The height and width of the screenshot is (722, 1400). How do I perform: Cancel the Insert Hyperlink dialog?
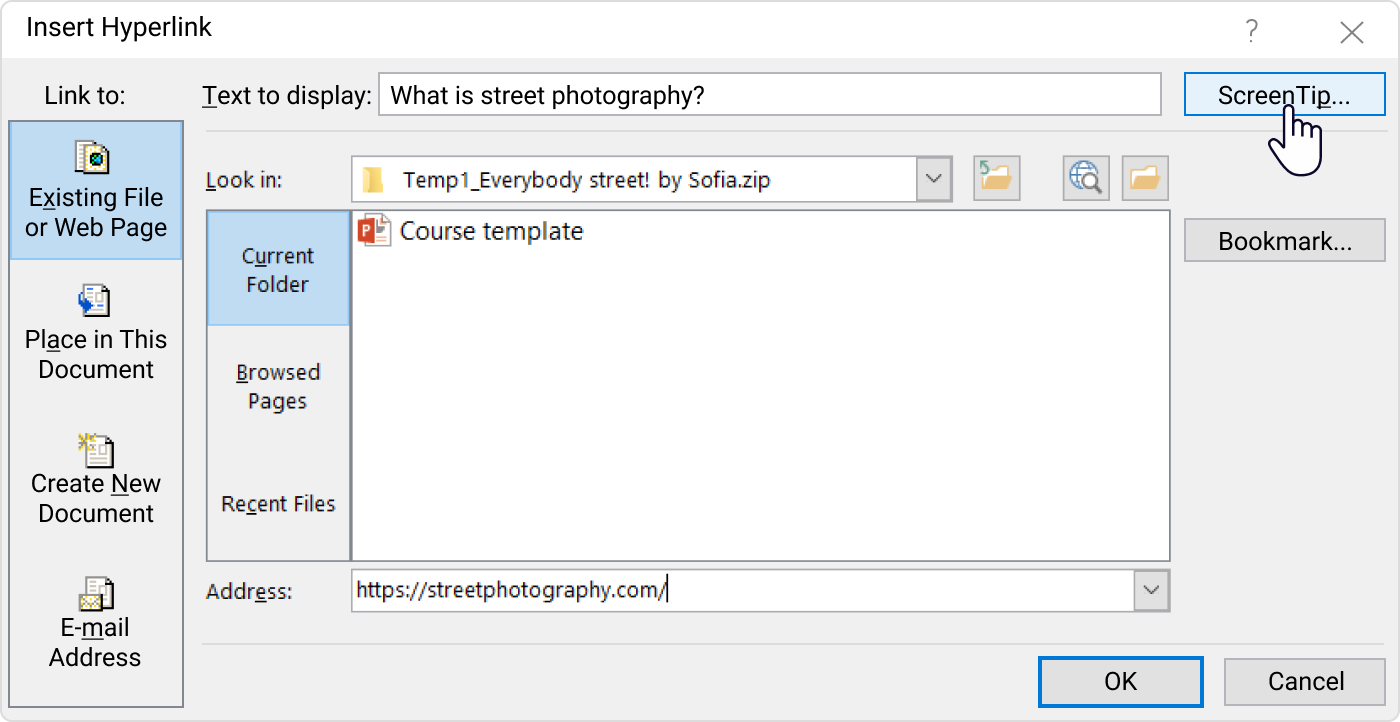click(x=1305, y=681)
